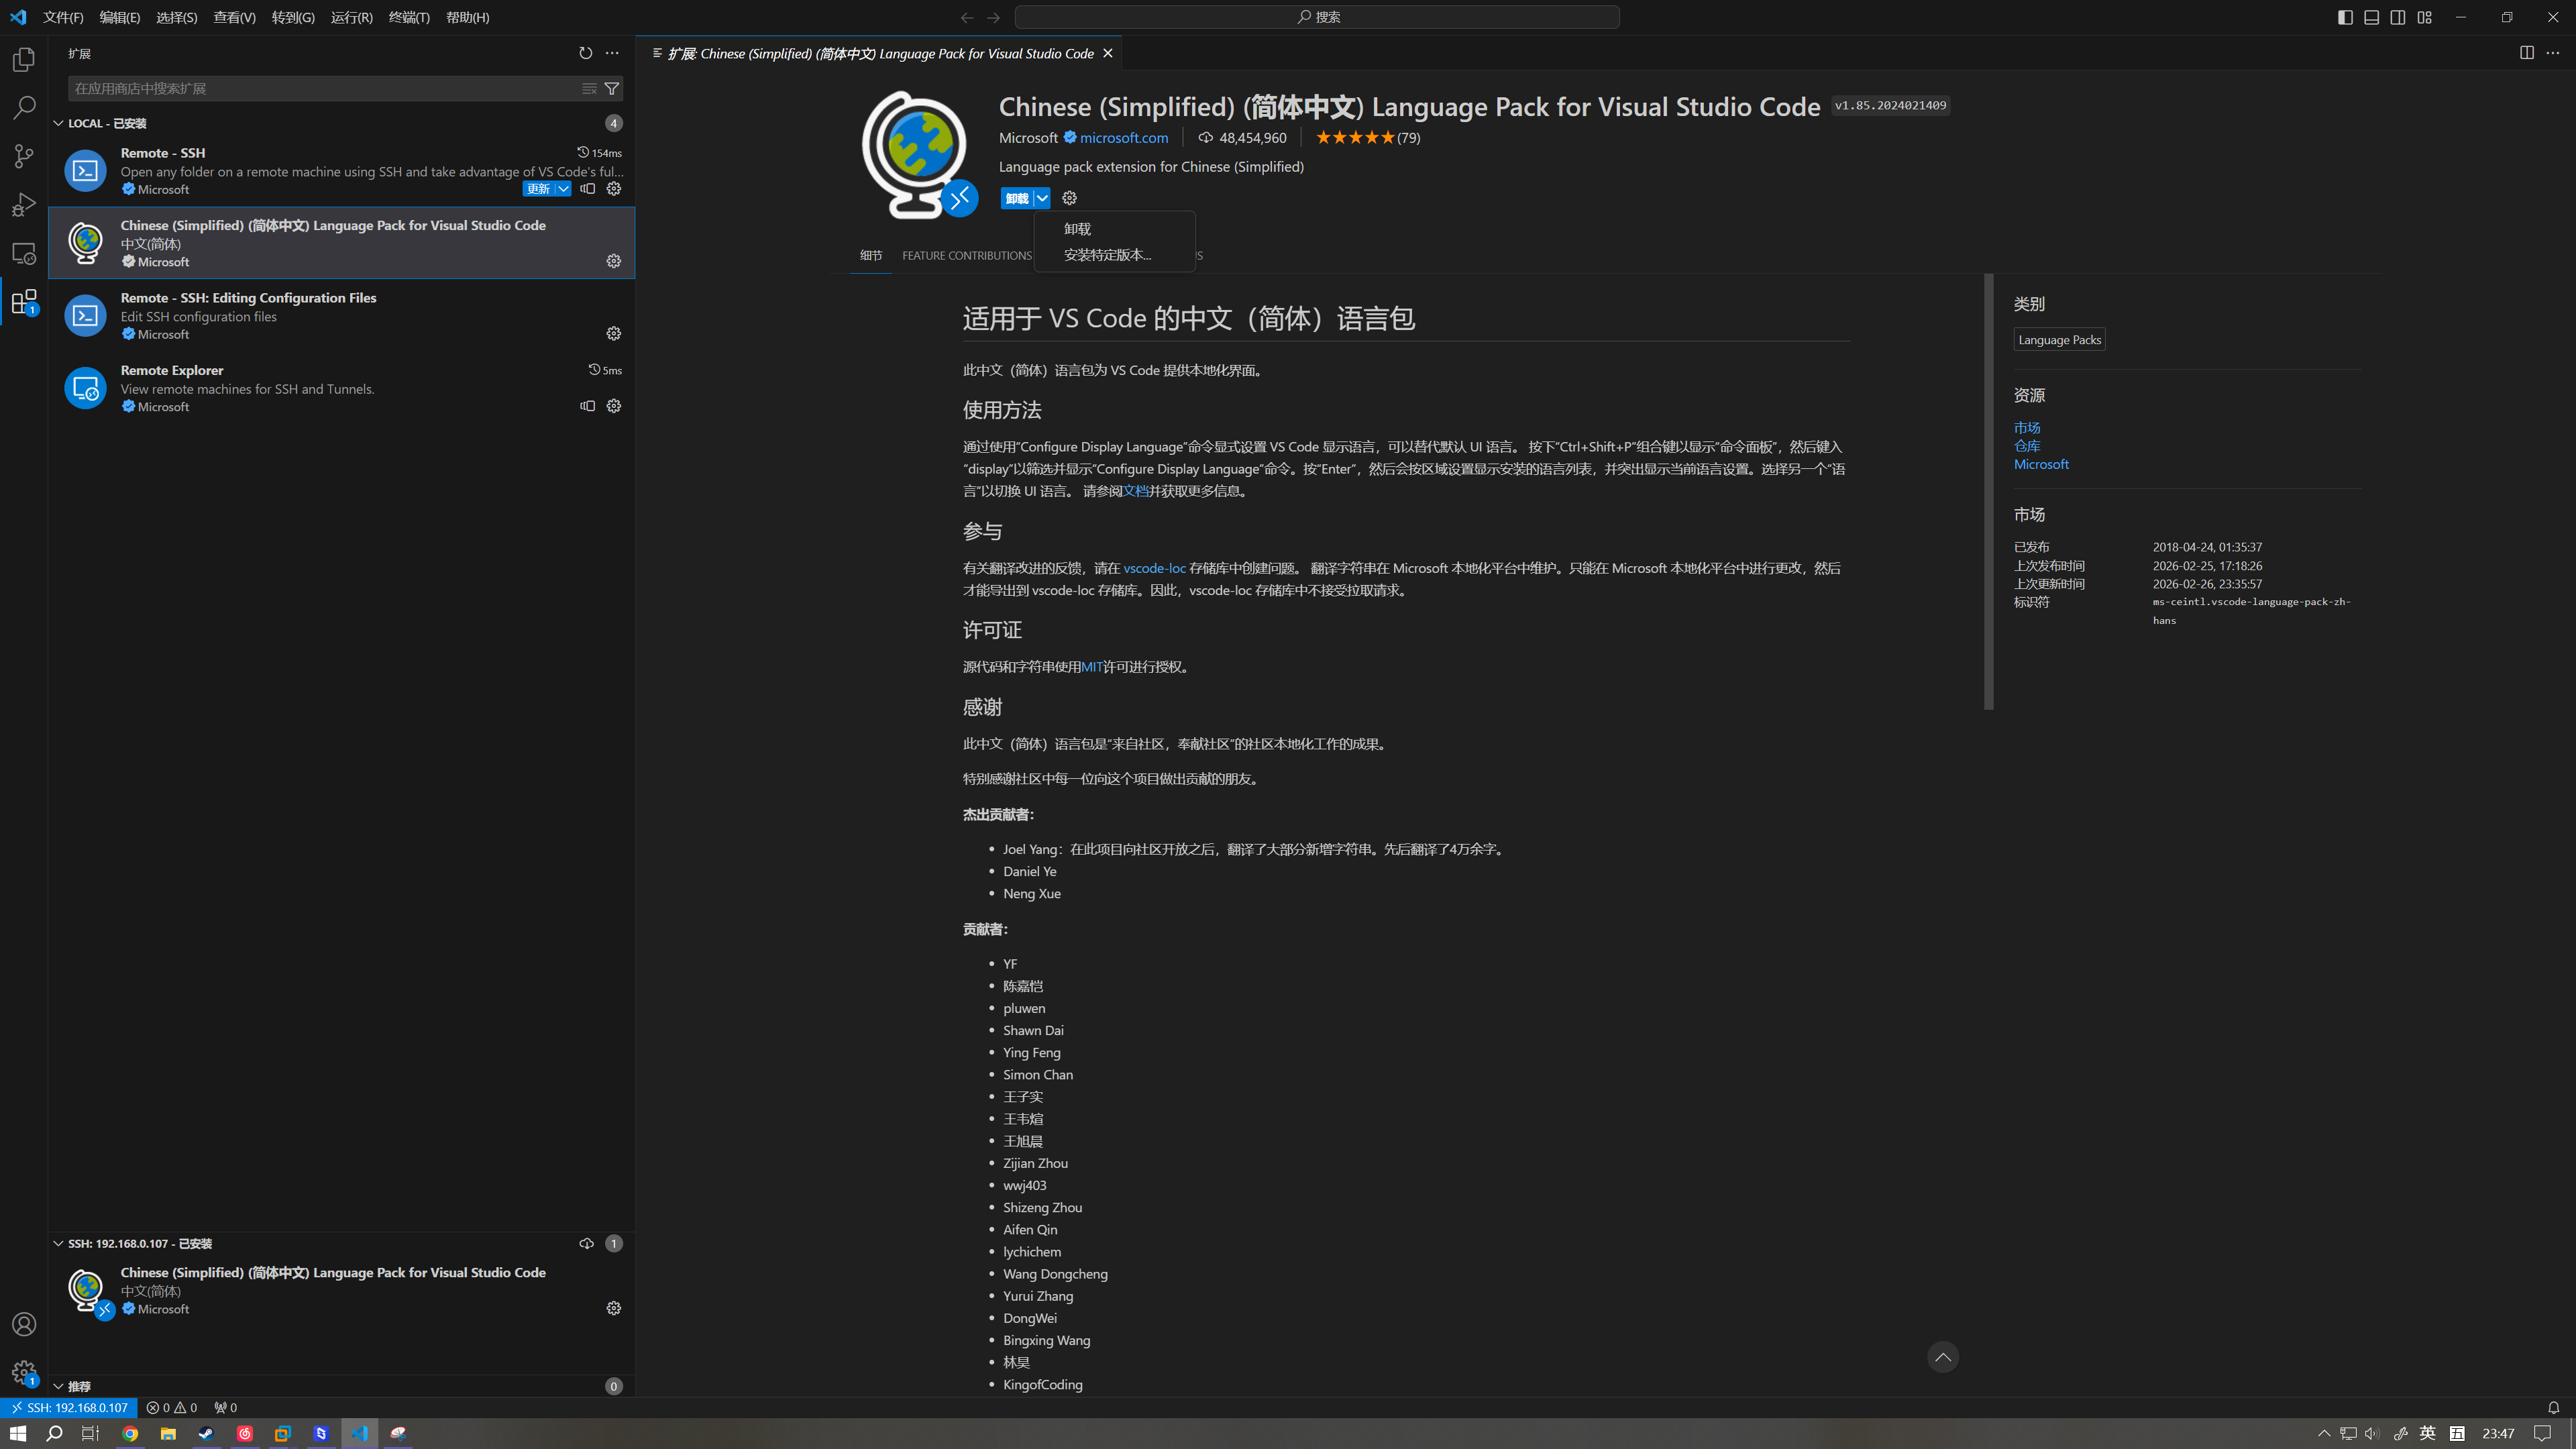Click the five-star rating
Screen dimensions: 2576x1449
[x=1354, y=138]
